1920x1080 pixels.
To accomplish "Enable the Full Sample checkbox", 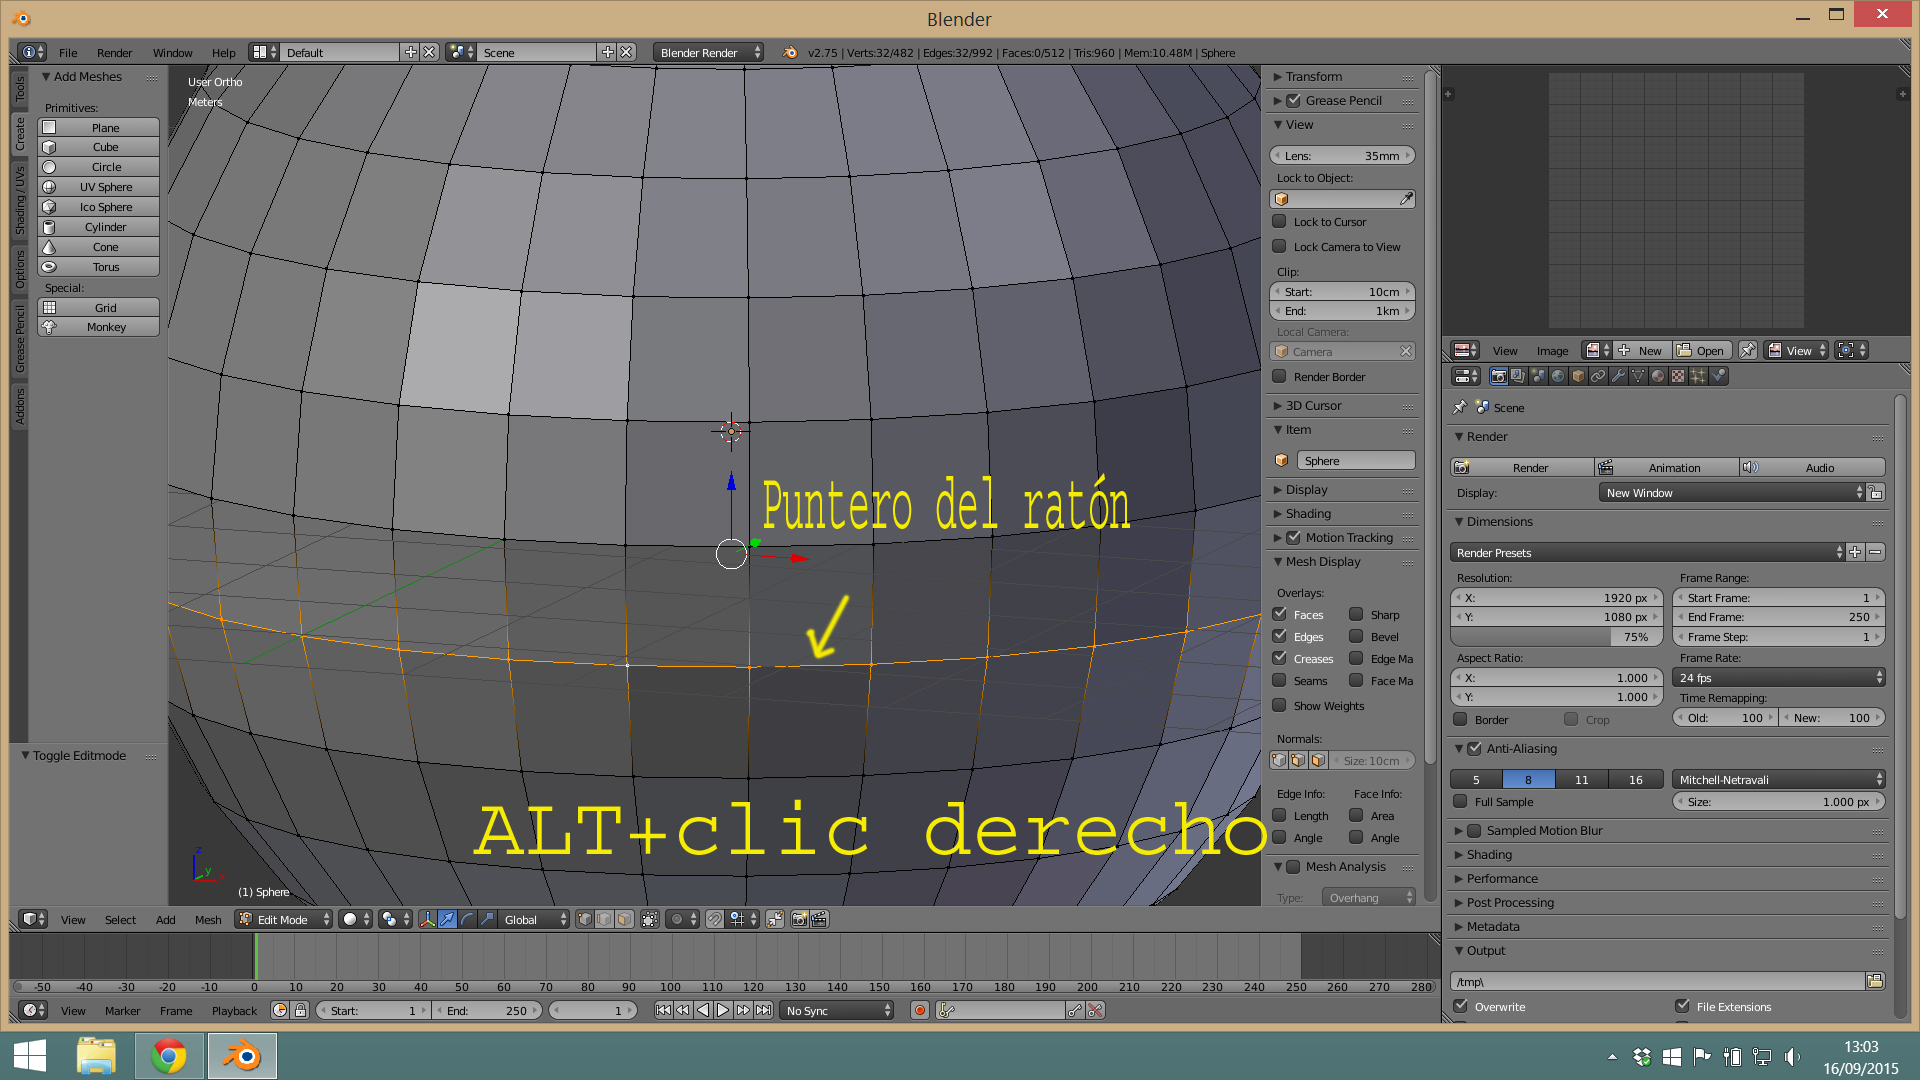I will click(1460, 801).
